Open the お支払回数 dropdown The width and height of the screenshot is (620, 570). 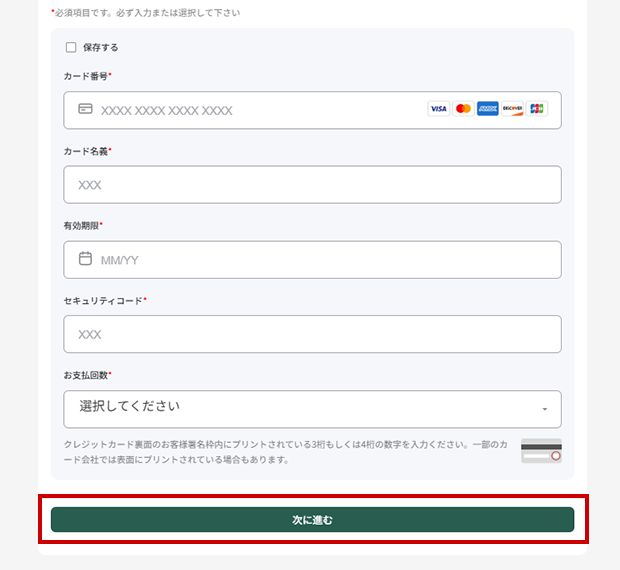click(312, 409)
